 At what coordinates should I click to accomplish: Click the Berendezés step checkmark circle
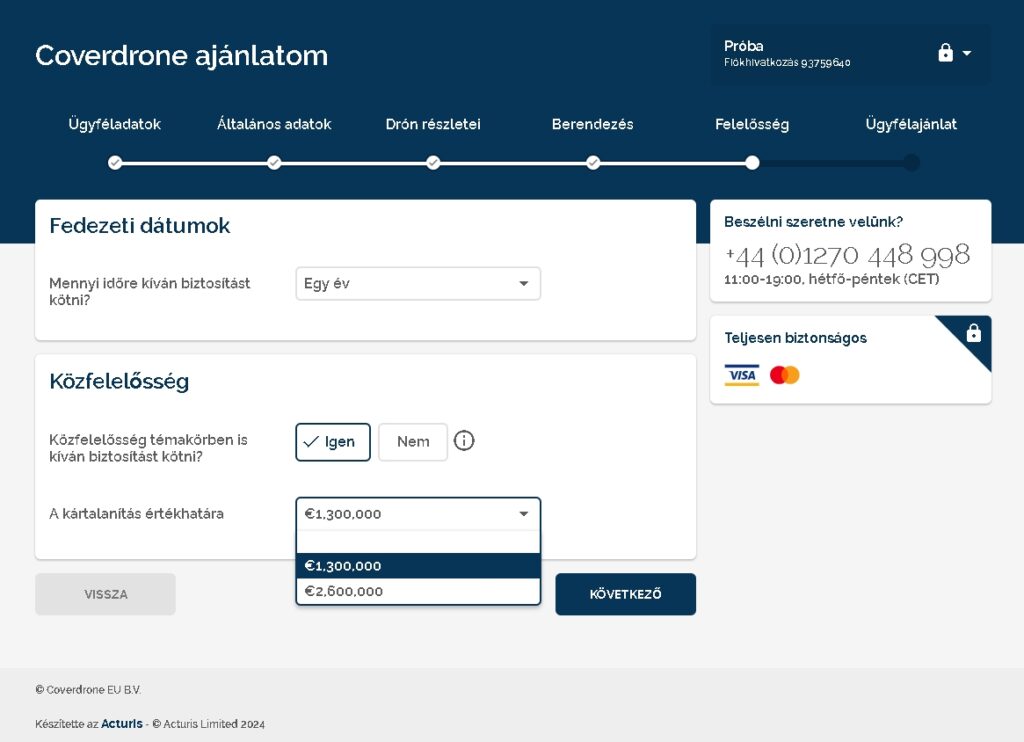(x=593, y=163)
